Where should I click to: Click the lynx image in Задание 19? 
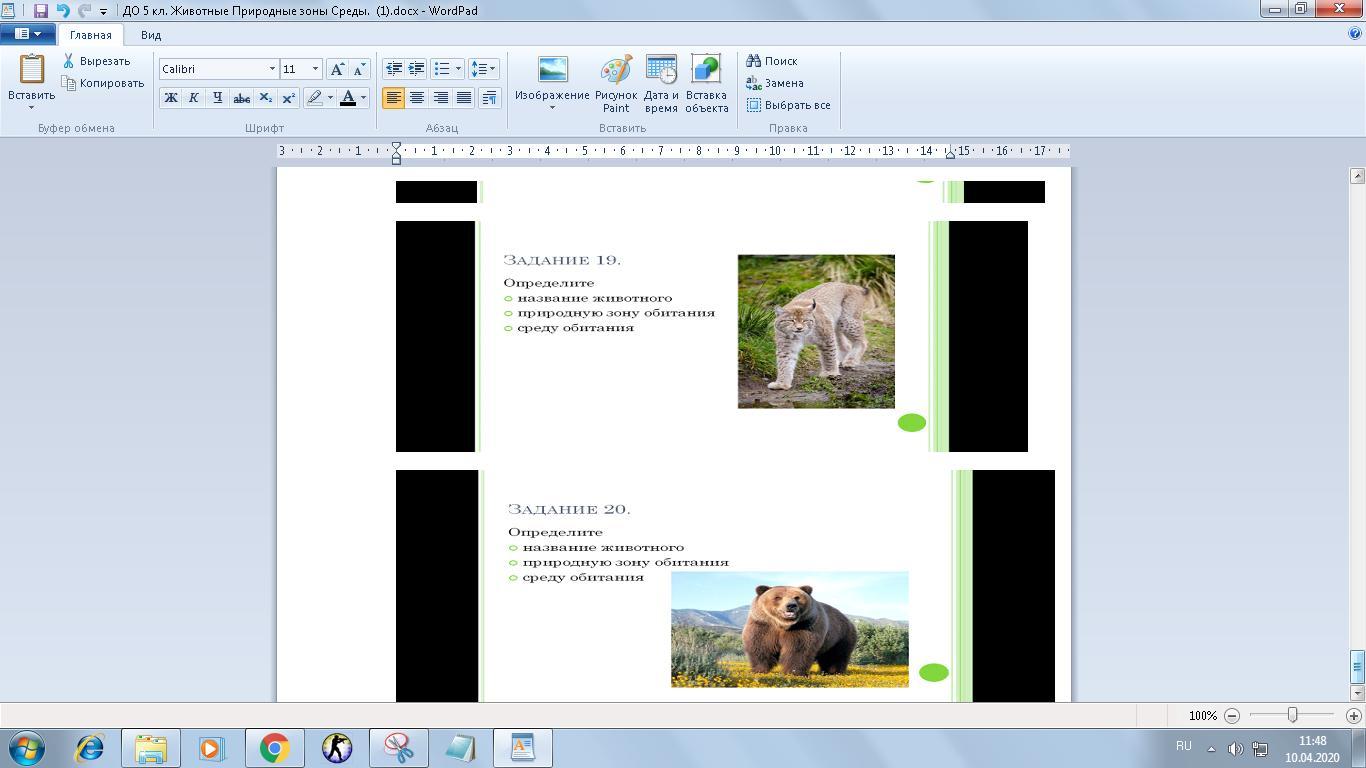click(x=816, y=331)
